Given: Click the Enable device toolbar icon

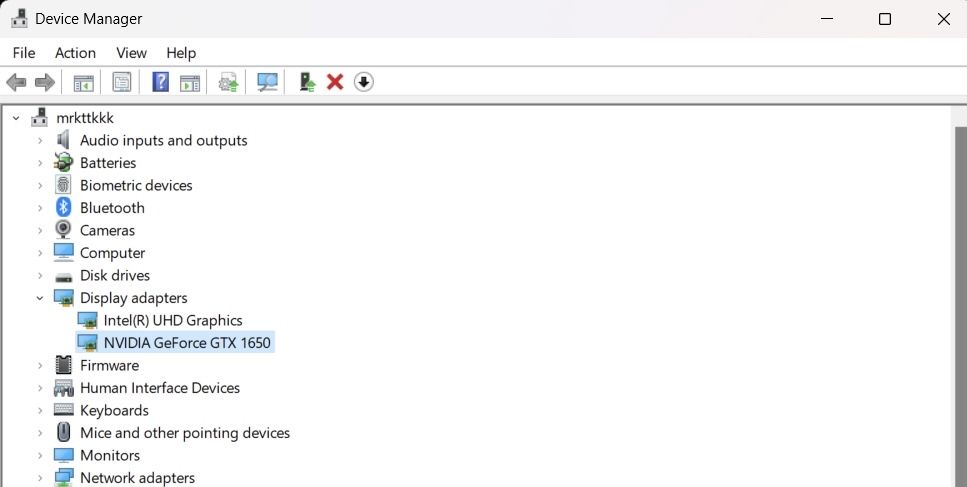Looking at the screenshot, I should (307, 82).
